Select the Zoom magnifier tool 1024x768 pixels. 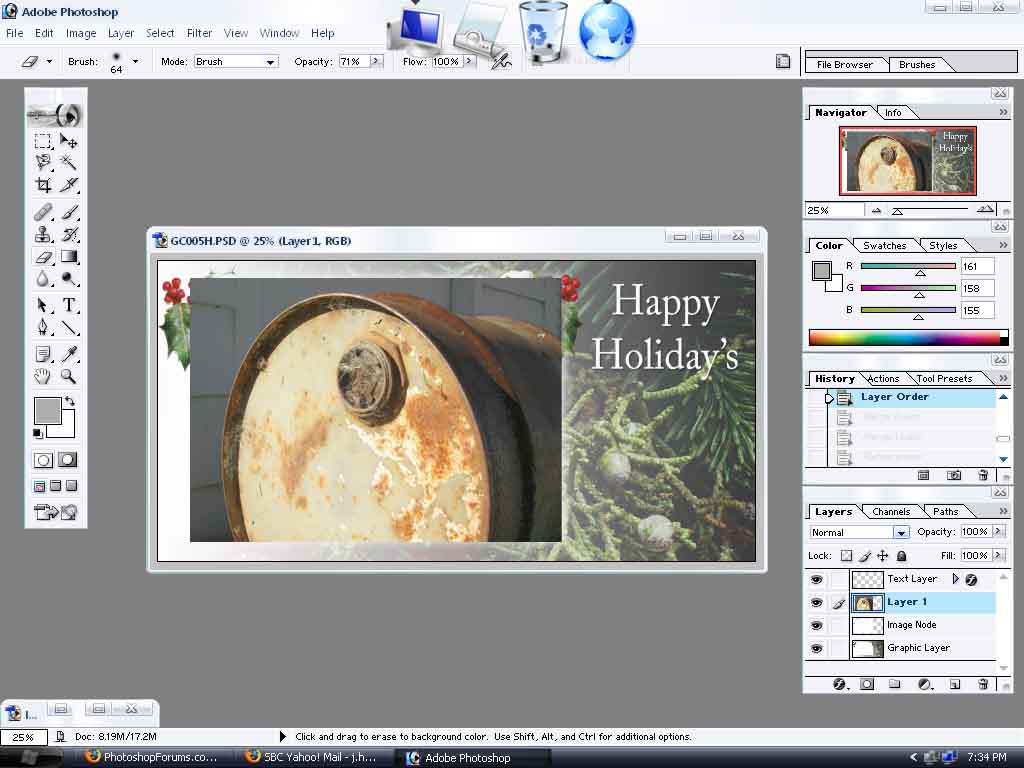[69, 377]
